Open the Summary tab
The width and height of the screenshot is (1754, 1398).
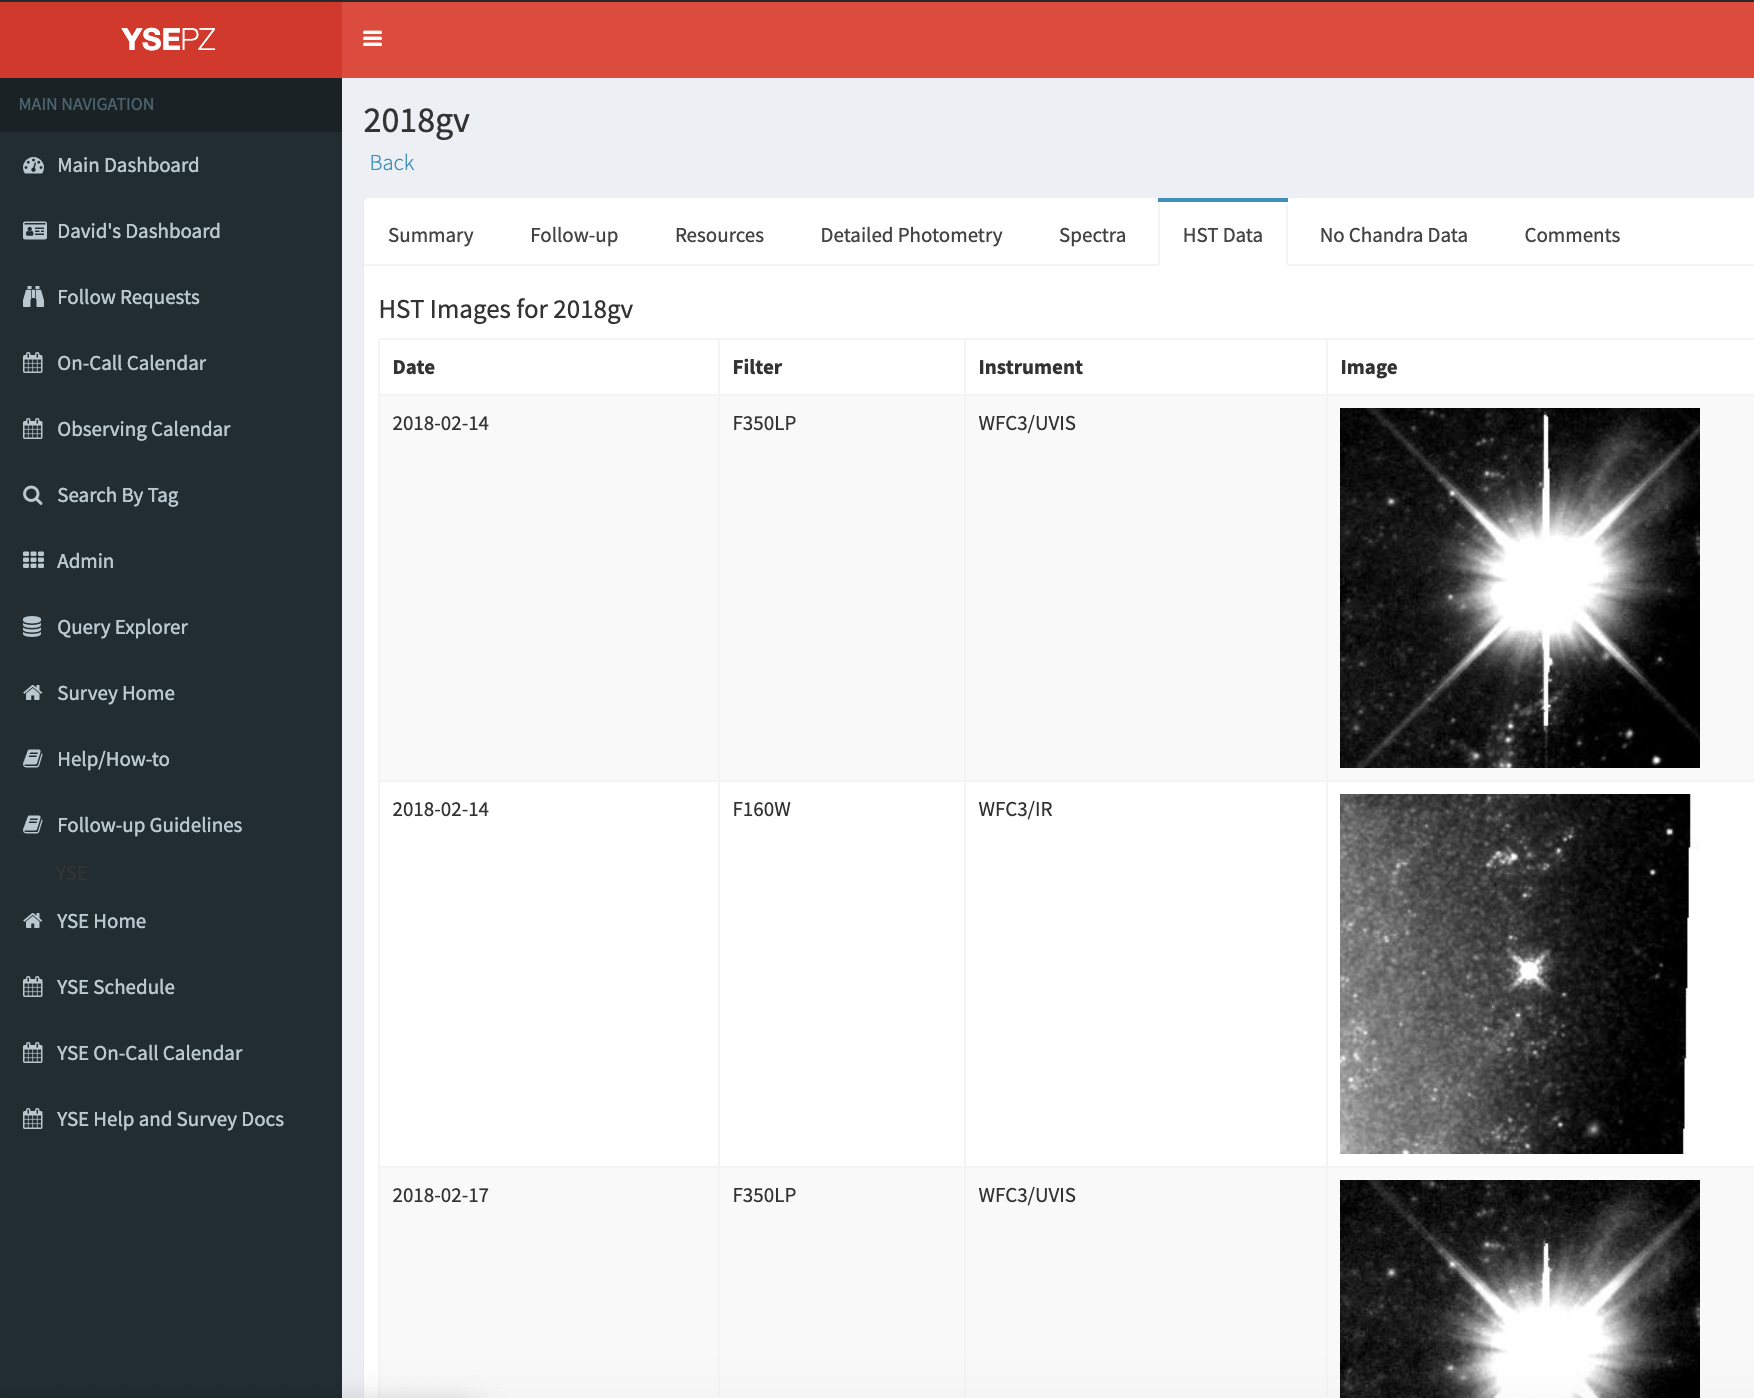click(430, 235)
